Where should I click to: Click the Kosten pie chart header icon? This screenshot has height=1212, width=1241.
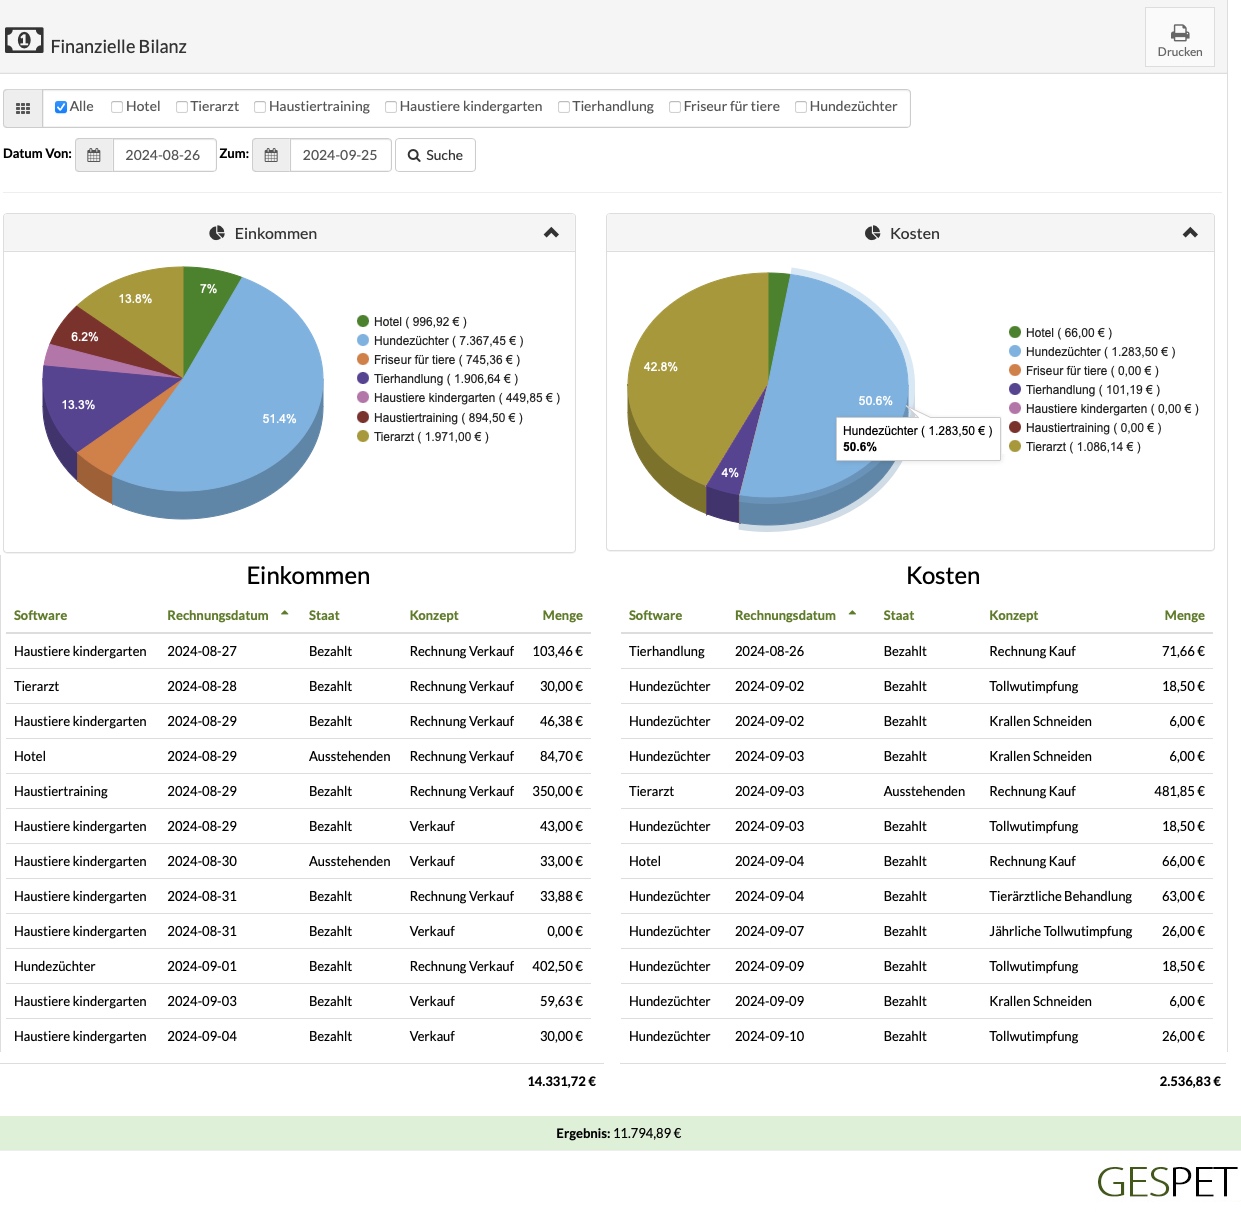tap(872, 233)
